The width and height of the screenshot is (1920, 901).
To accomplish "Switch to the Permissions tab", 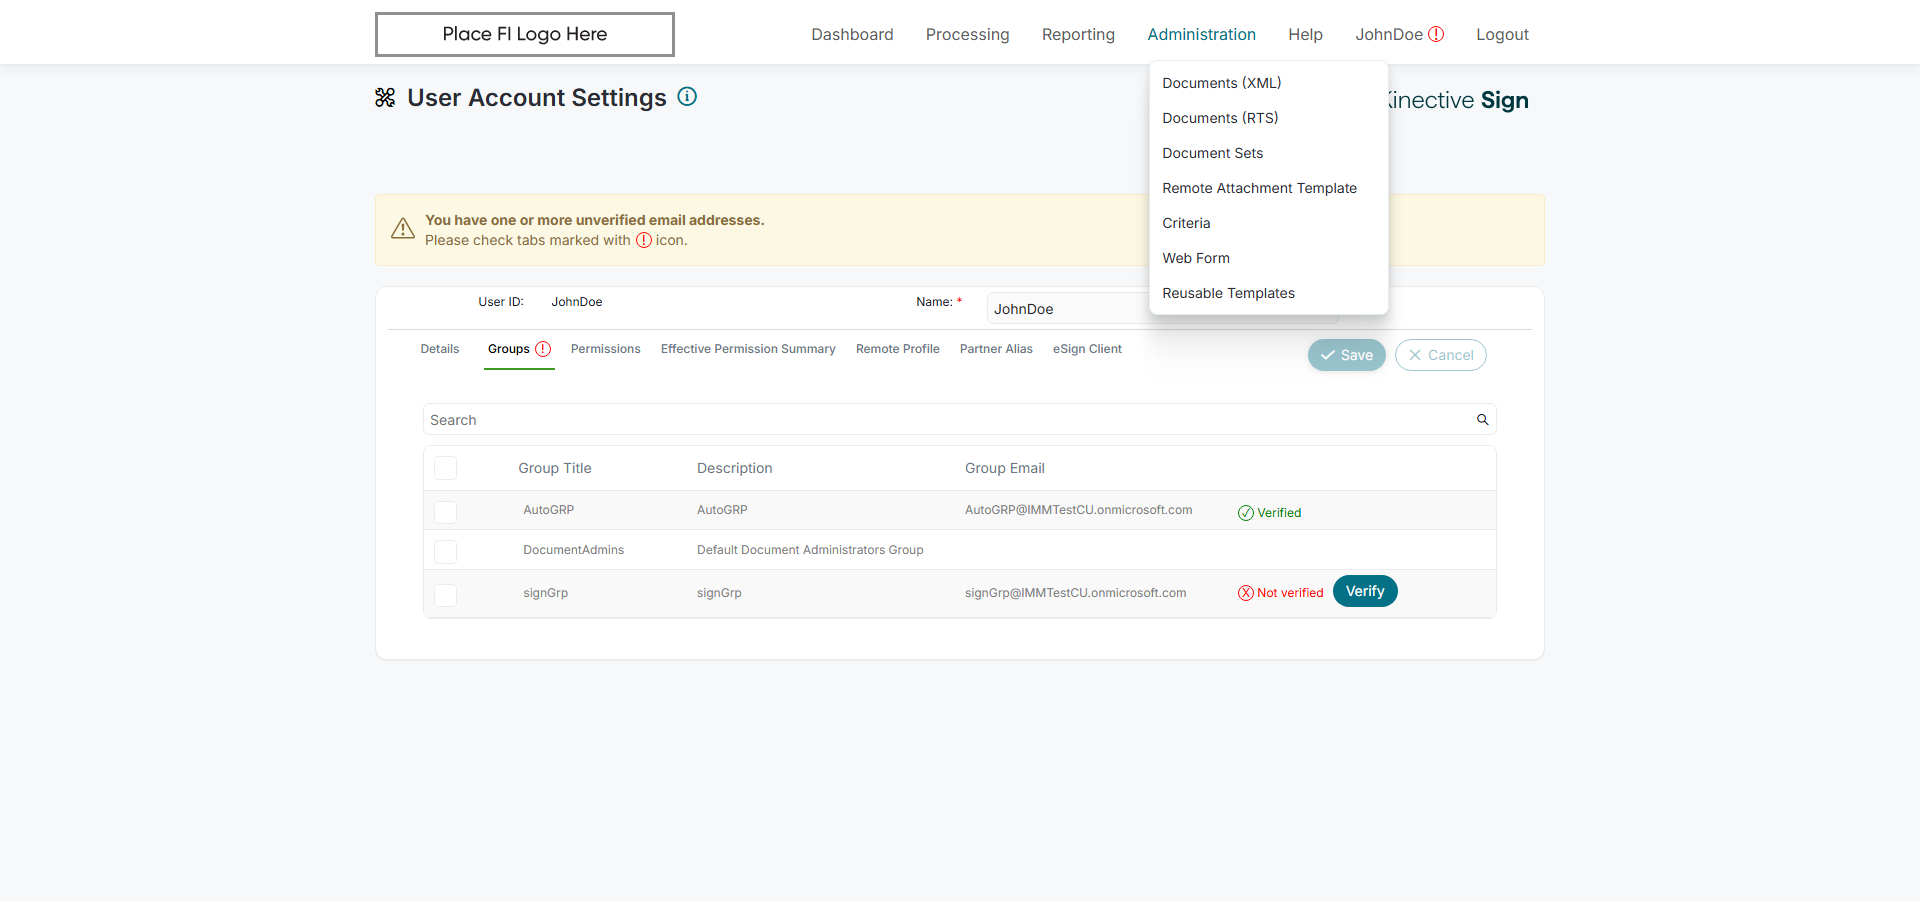I will point(605,349).
